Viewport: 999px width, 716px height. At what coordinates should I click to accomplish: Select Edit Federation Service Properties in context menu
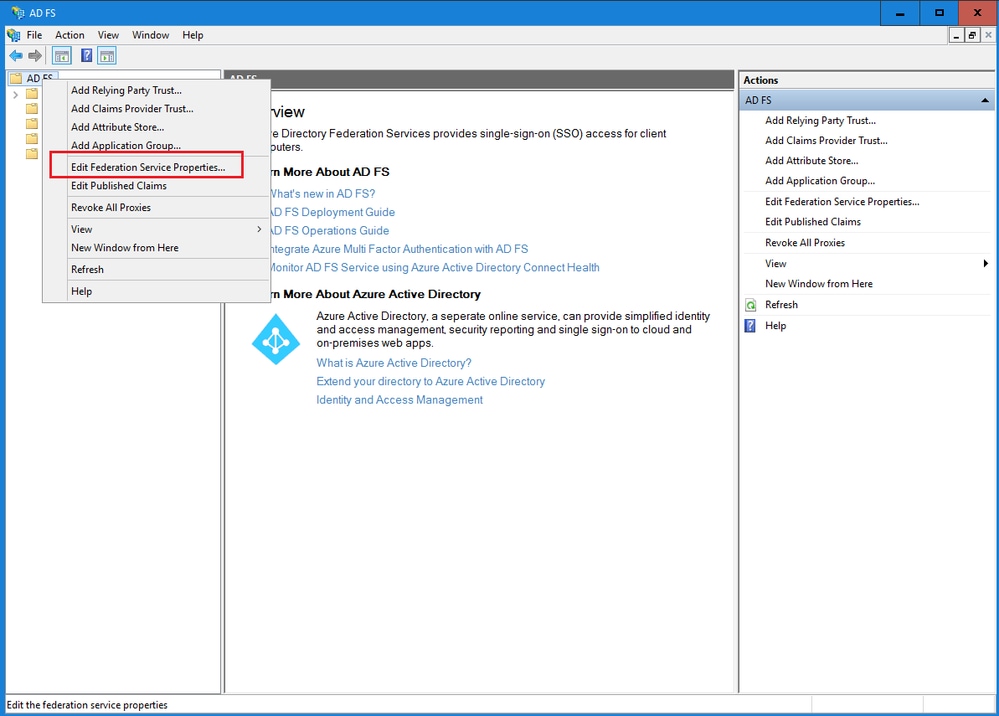pos(156,168)
